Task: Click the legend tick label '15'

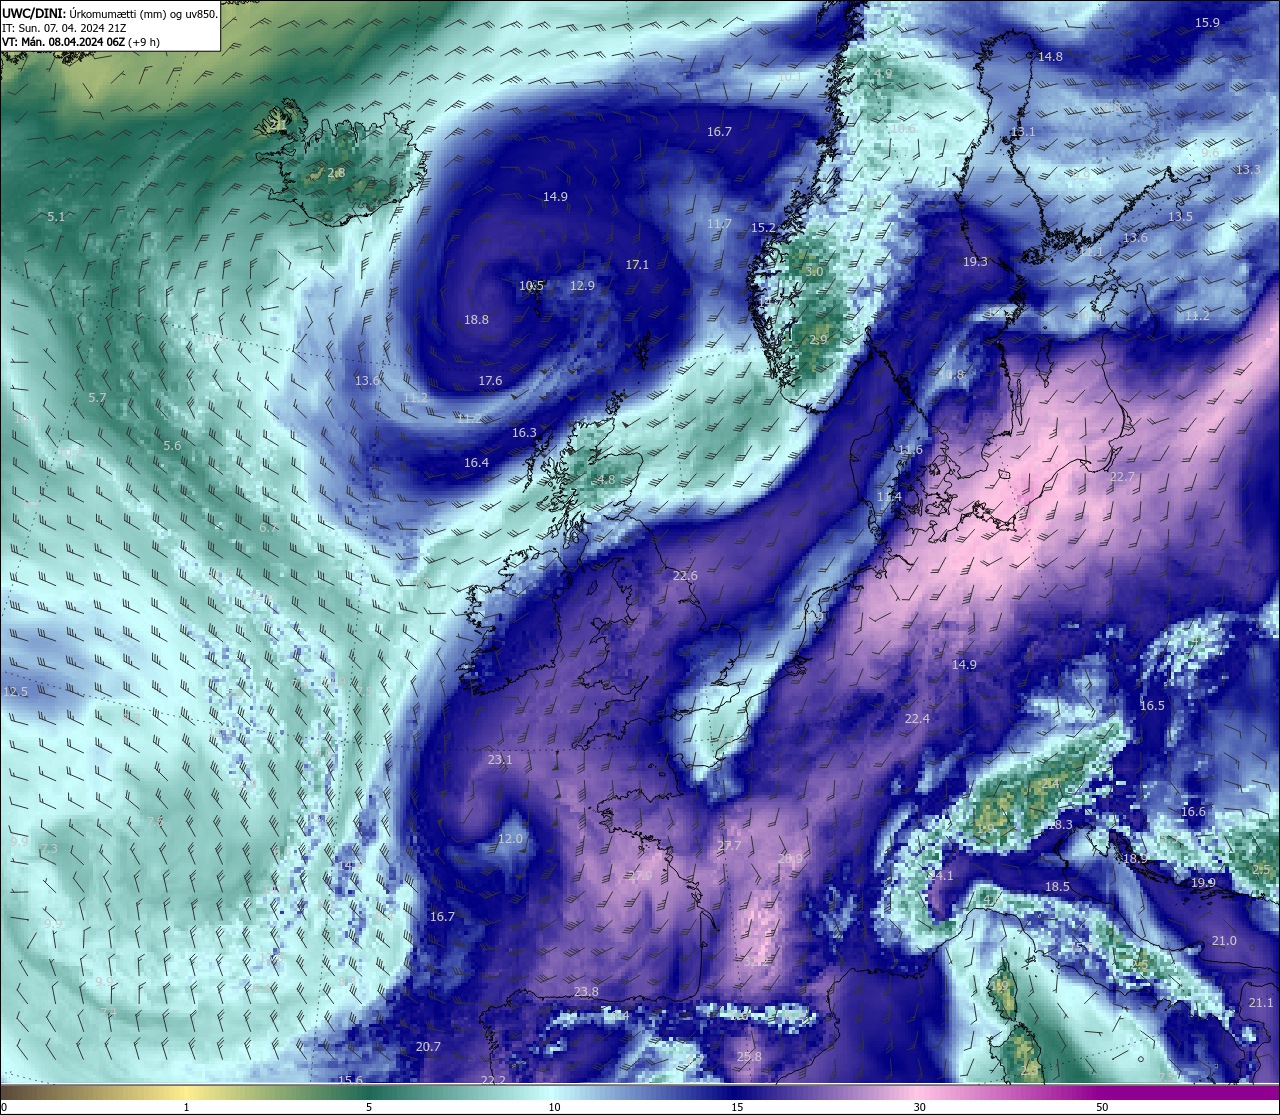Action: coord(737,1107)
